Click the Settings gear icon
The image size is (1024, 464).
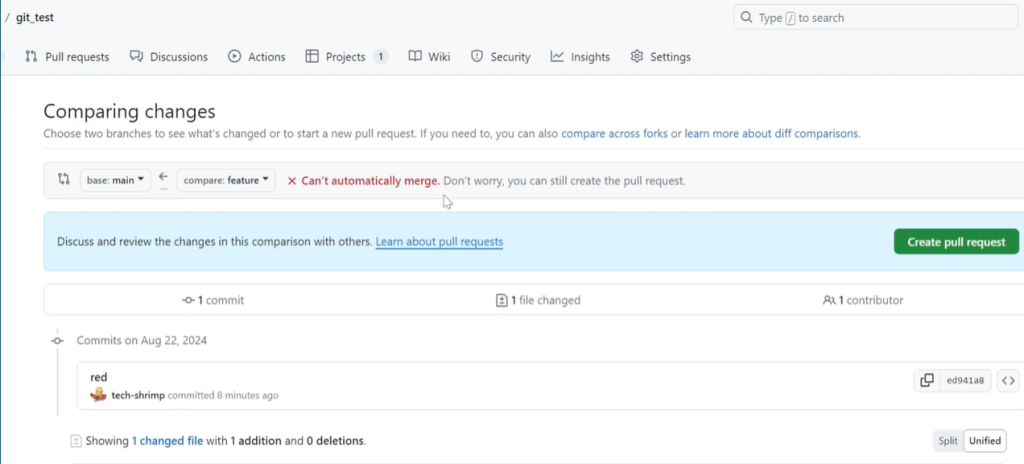637,57
